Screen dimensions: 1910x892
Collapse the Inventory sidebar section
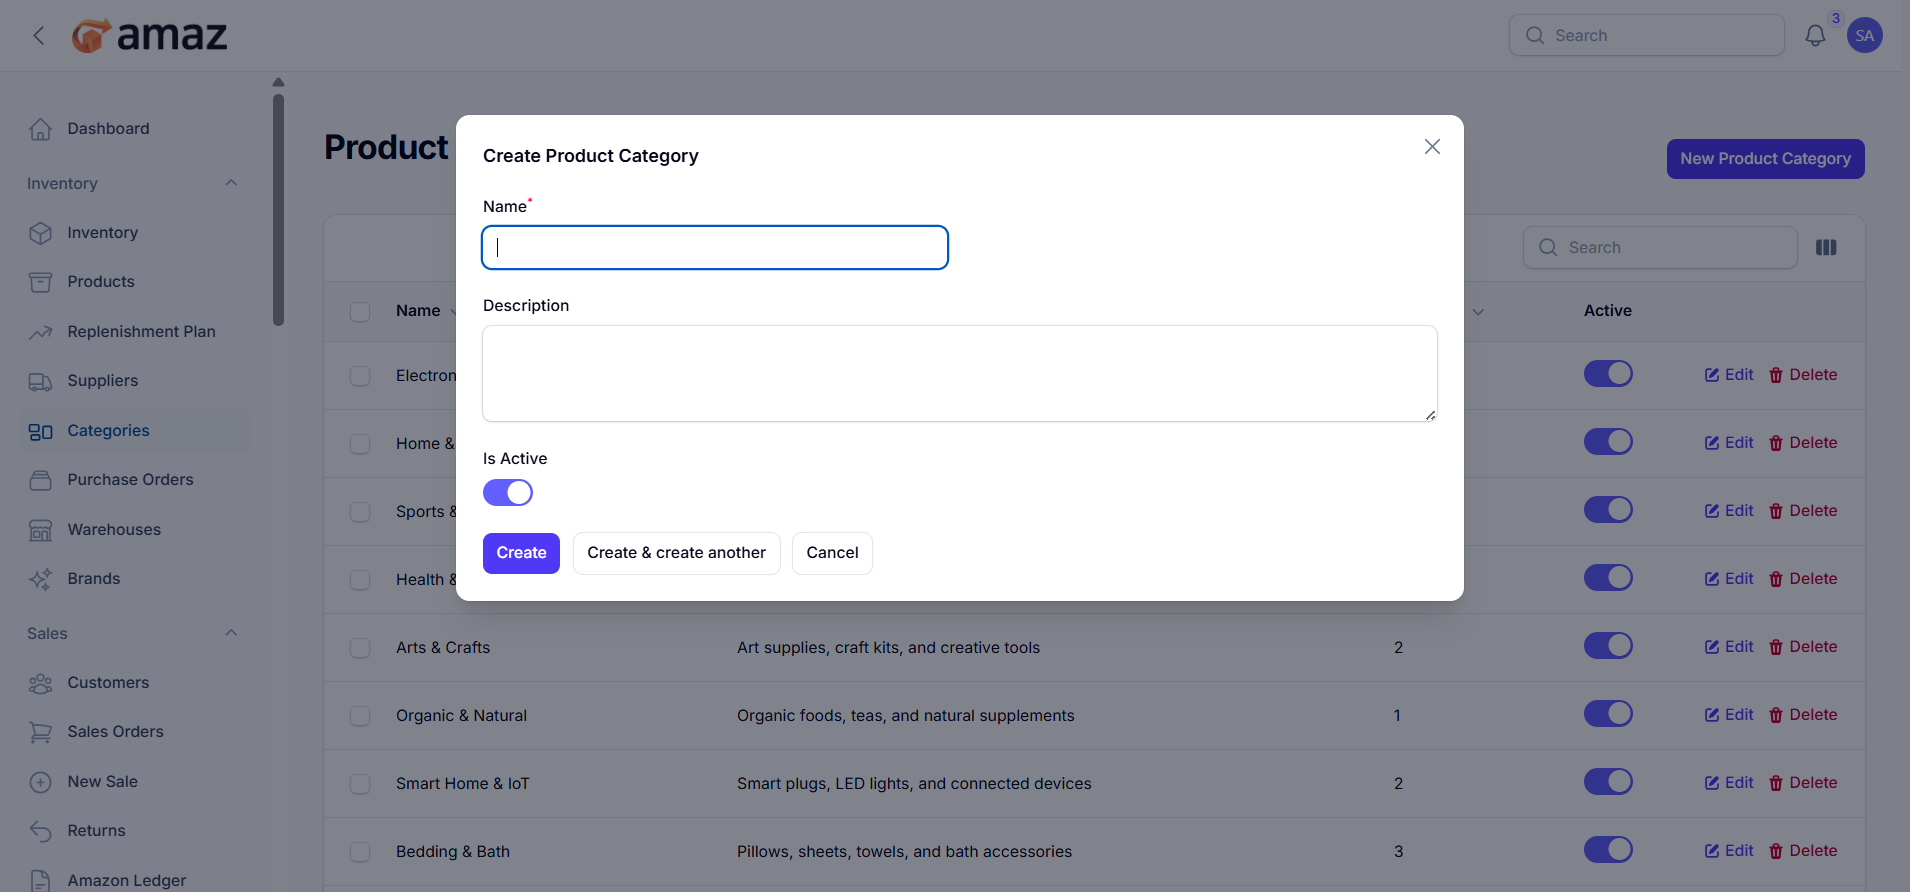[231, 183]
